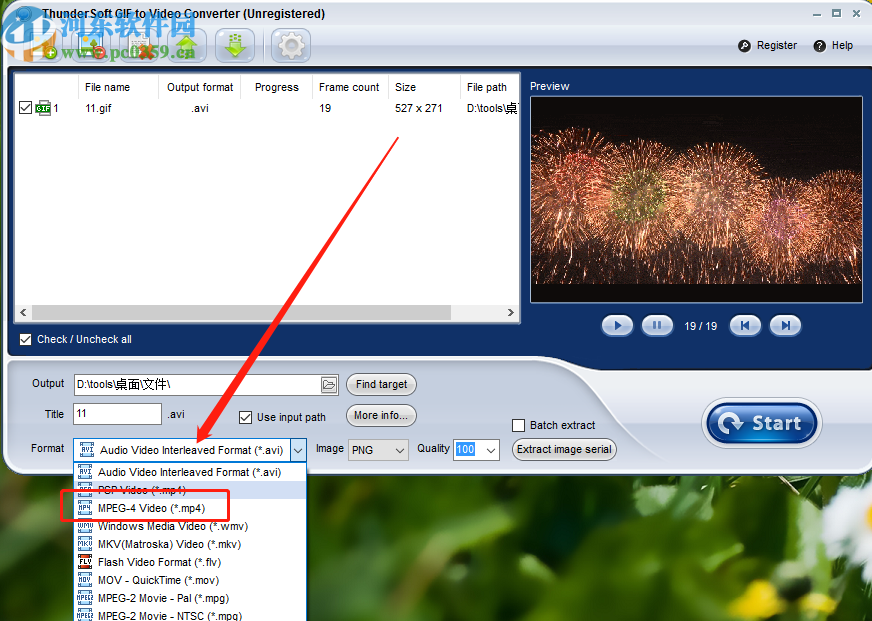Select PSP Video (*.mp4) option
The image size is (872, 621).
(x=190, y=490)
